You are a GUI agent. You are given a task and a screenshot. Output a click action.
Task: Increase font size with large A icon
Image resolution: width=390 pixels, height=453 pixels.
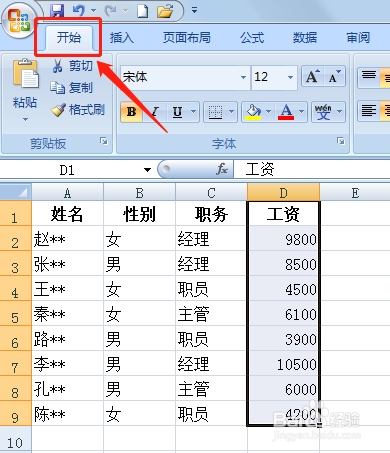tap(313, 77)
